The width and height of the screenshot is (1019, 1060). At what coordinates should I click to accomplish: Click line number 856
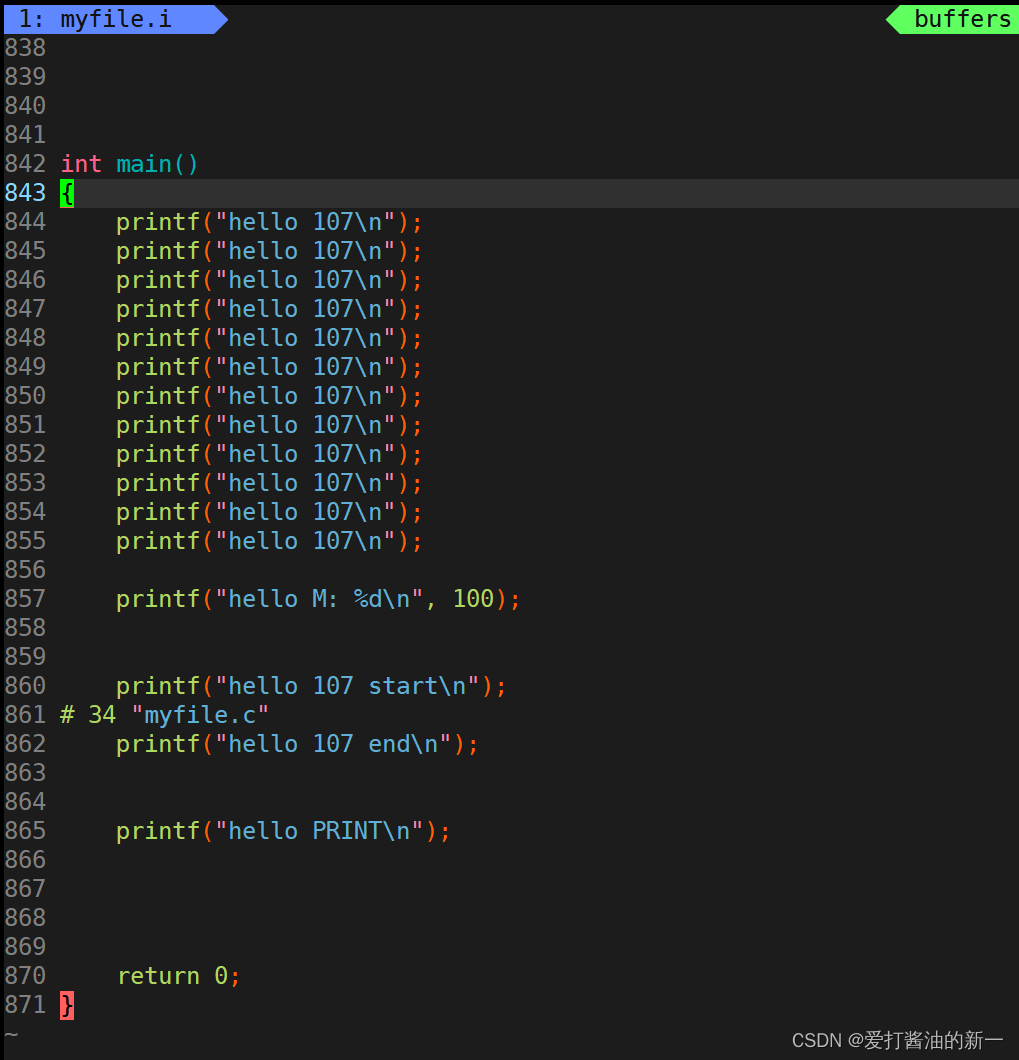click(x=25, y=570)
